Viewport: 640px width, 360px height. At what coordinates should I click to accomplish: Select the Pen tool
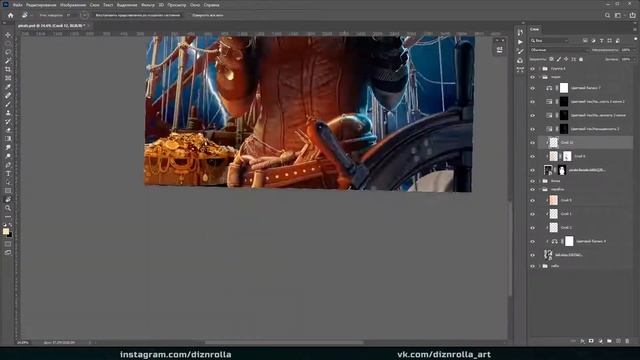8,165
